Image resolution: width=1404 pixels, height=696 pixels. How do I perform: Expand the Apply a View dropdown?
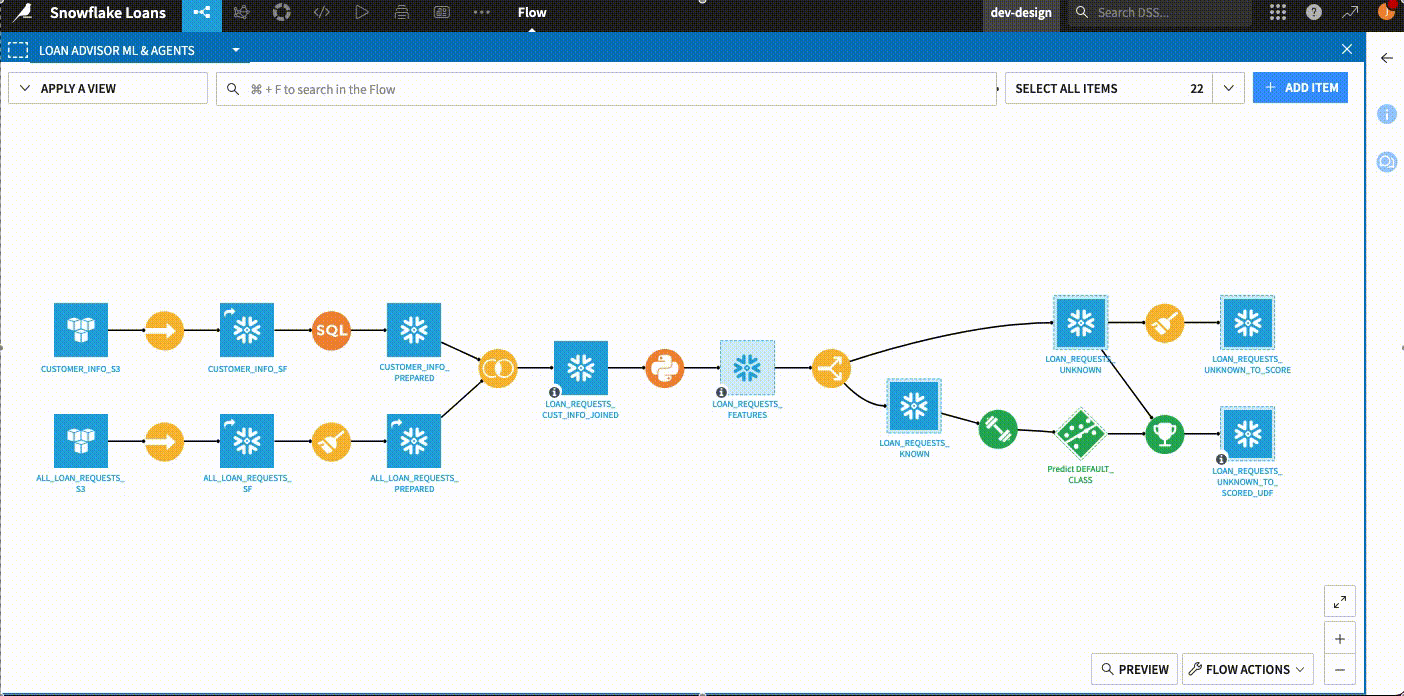[108, 88]
